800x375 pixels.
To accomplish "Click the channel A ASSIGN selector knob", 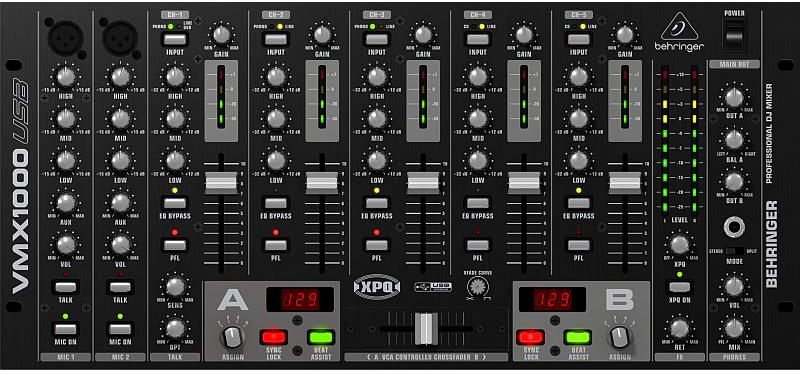I will coord(232,337).
